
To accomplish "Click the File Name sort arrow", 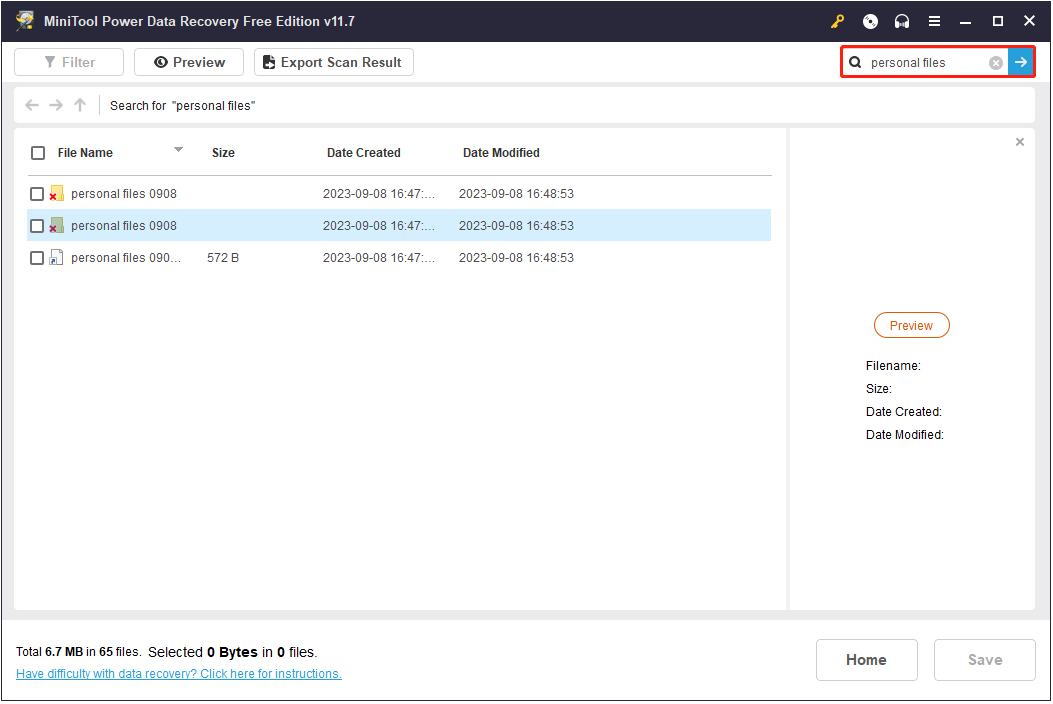I will [178, 150].
